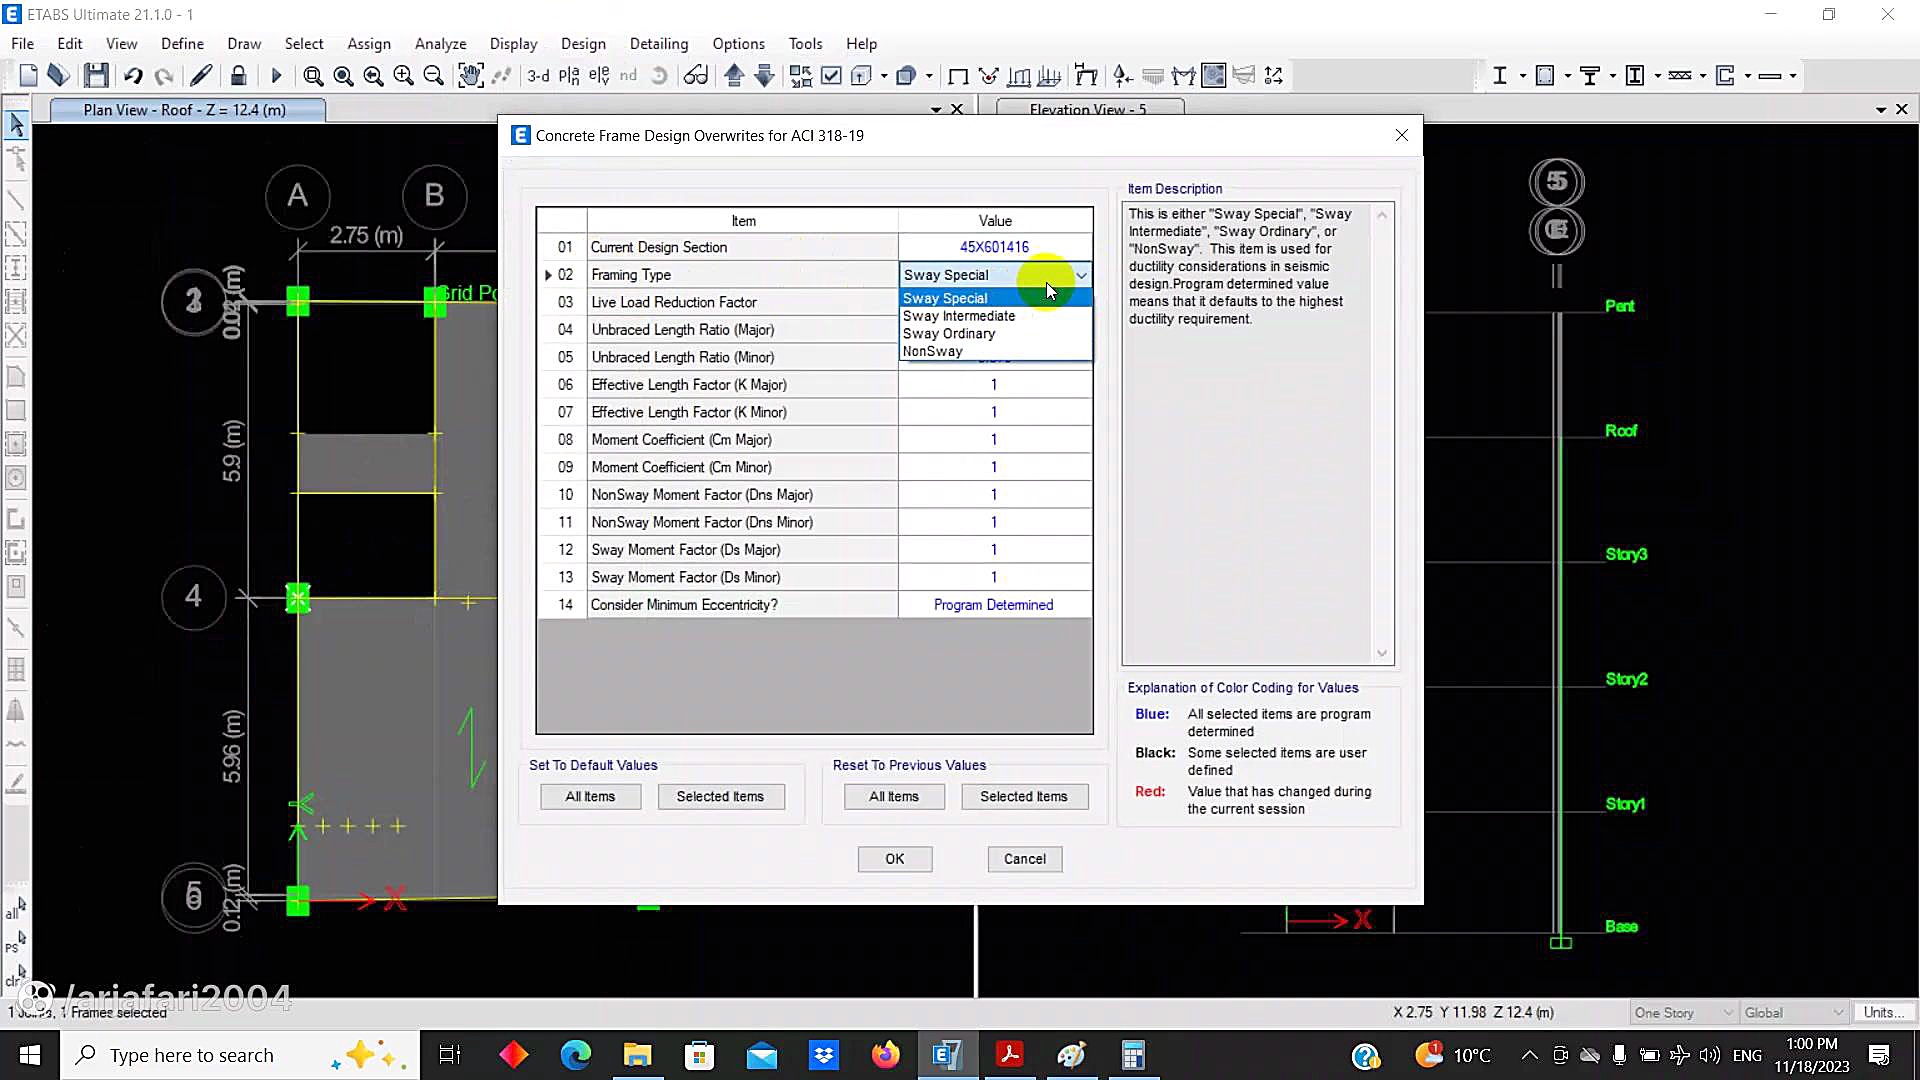Click the I-beam frame section icon
The image size is (1920, 1080).
point(1499,75)
